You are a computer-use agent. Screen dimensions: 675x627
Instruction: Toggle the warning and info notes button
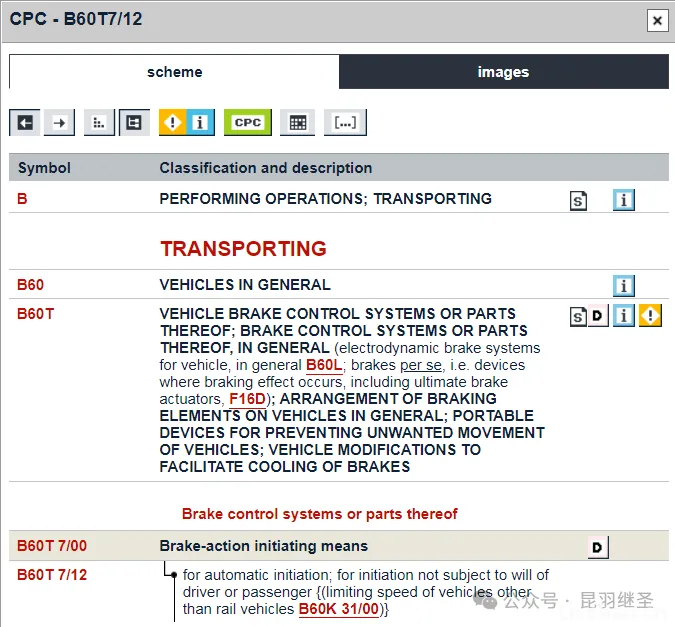pos(186,122)
